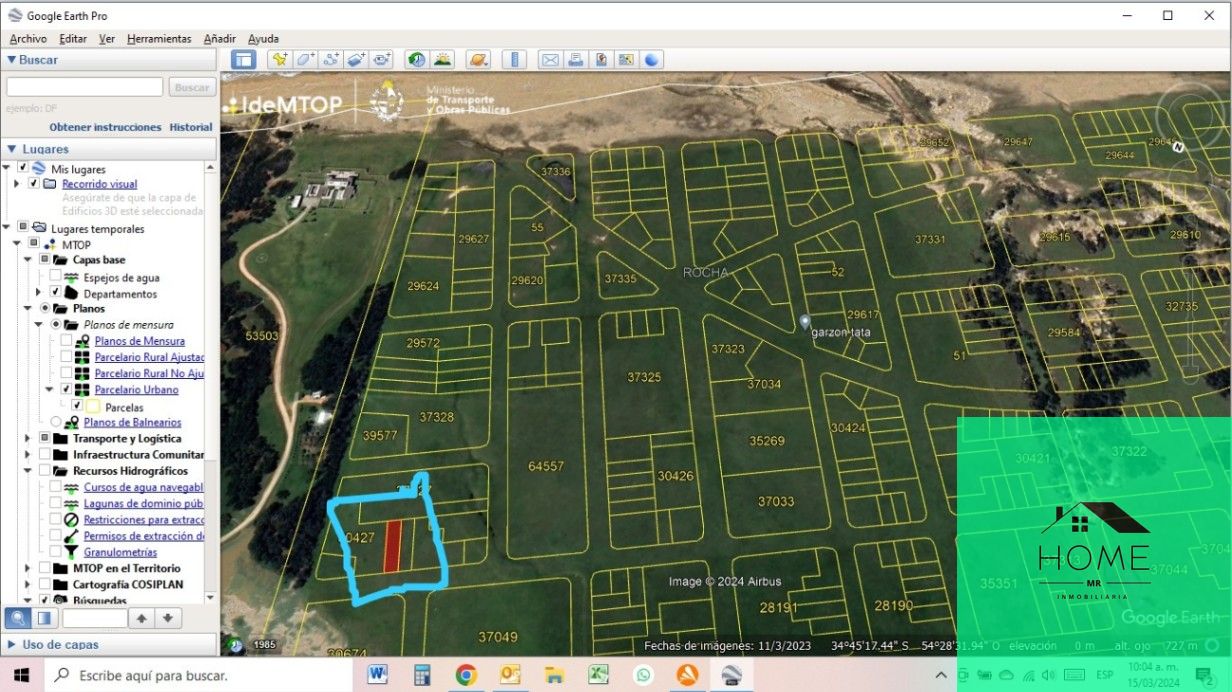This screenshot has height=692, width=1232.
Task: Show historical imagery clock tool
Action: tap(416, 59)
